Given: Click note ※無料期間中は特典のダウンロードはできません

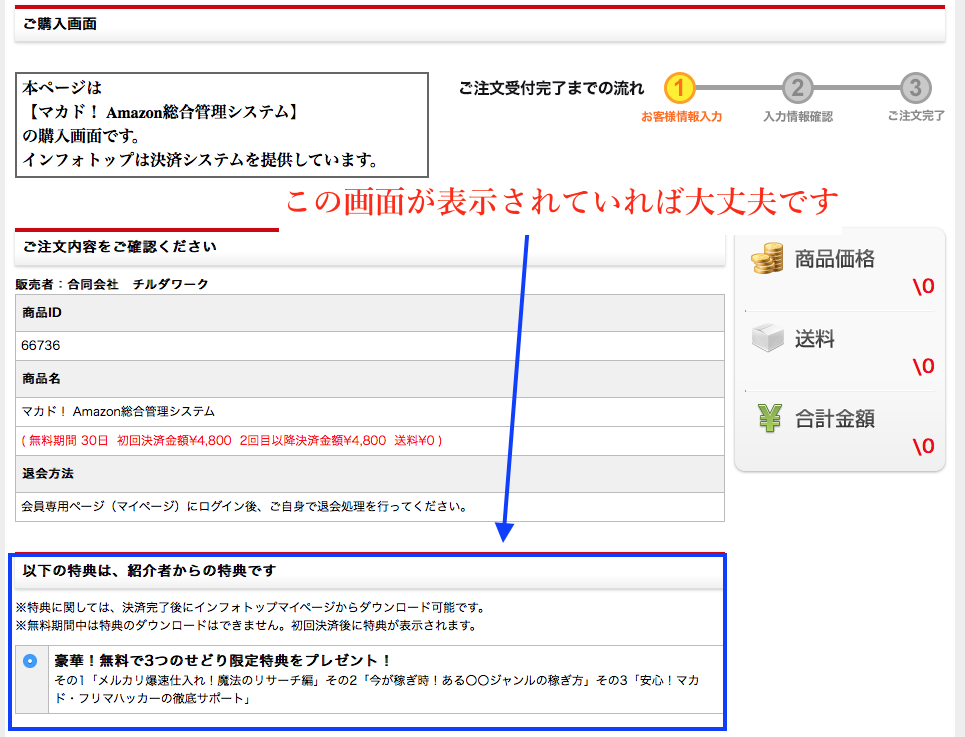Looking at the screenshot, I should click(x=246, y=626).
